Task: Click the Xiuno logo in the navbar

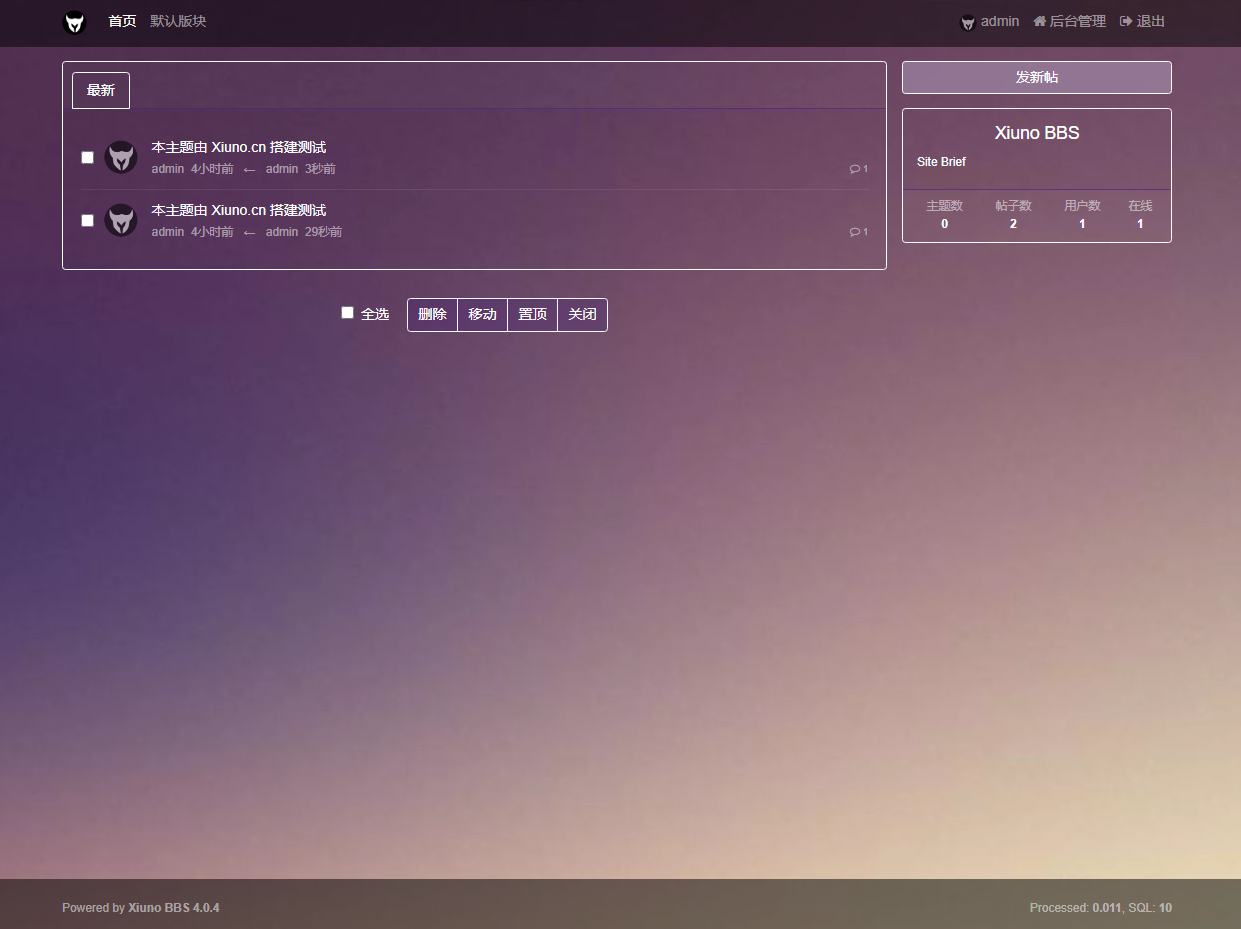Action: 75,22
